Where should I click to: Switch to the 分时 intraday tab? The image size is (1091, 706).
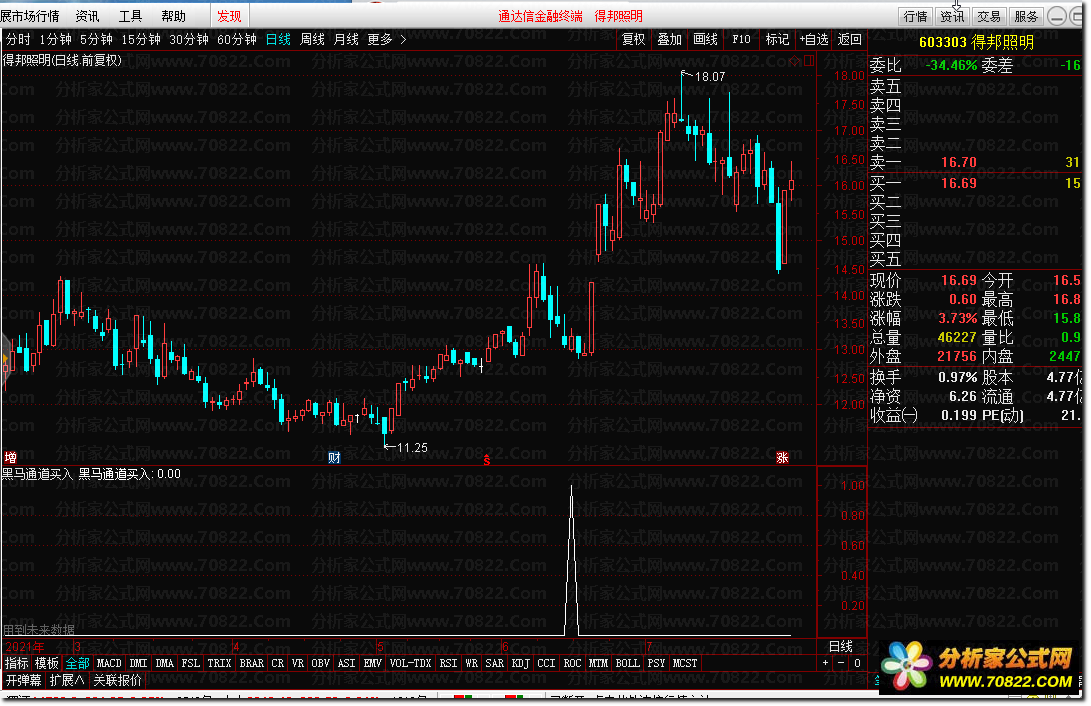17,40
